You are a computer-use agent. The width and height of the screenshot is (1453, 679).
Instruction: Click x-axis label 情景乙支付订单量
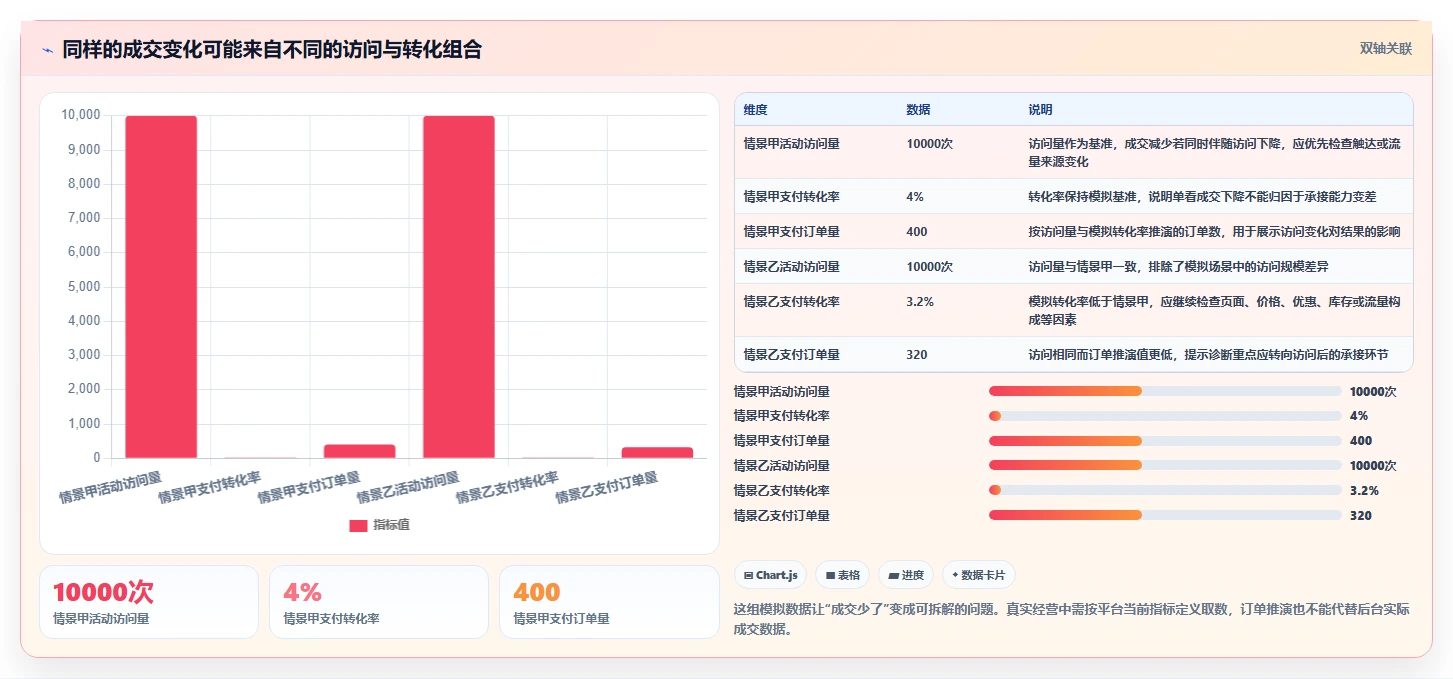tap(607, 487)
